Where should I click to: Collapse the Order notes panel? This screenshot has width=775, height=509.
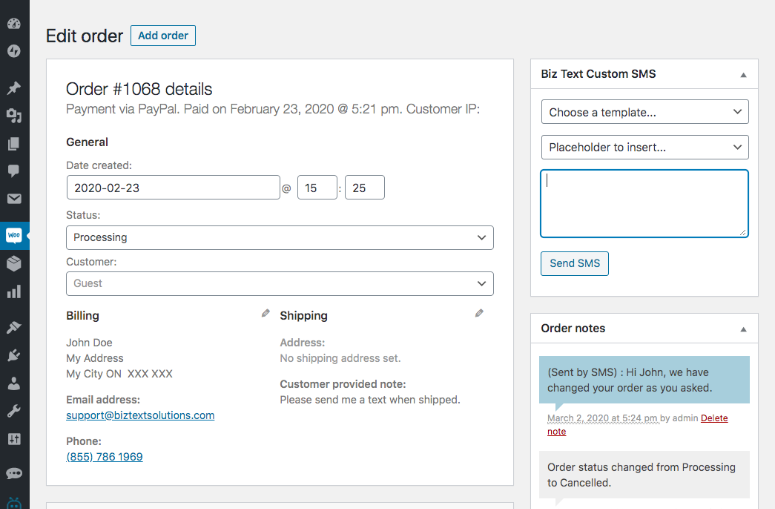pyautogui.click(x=743, y=330)
